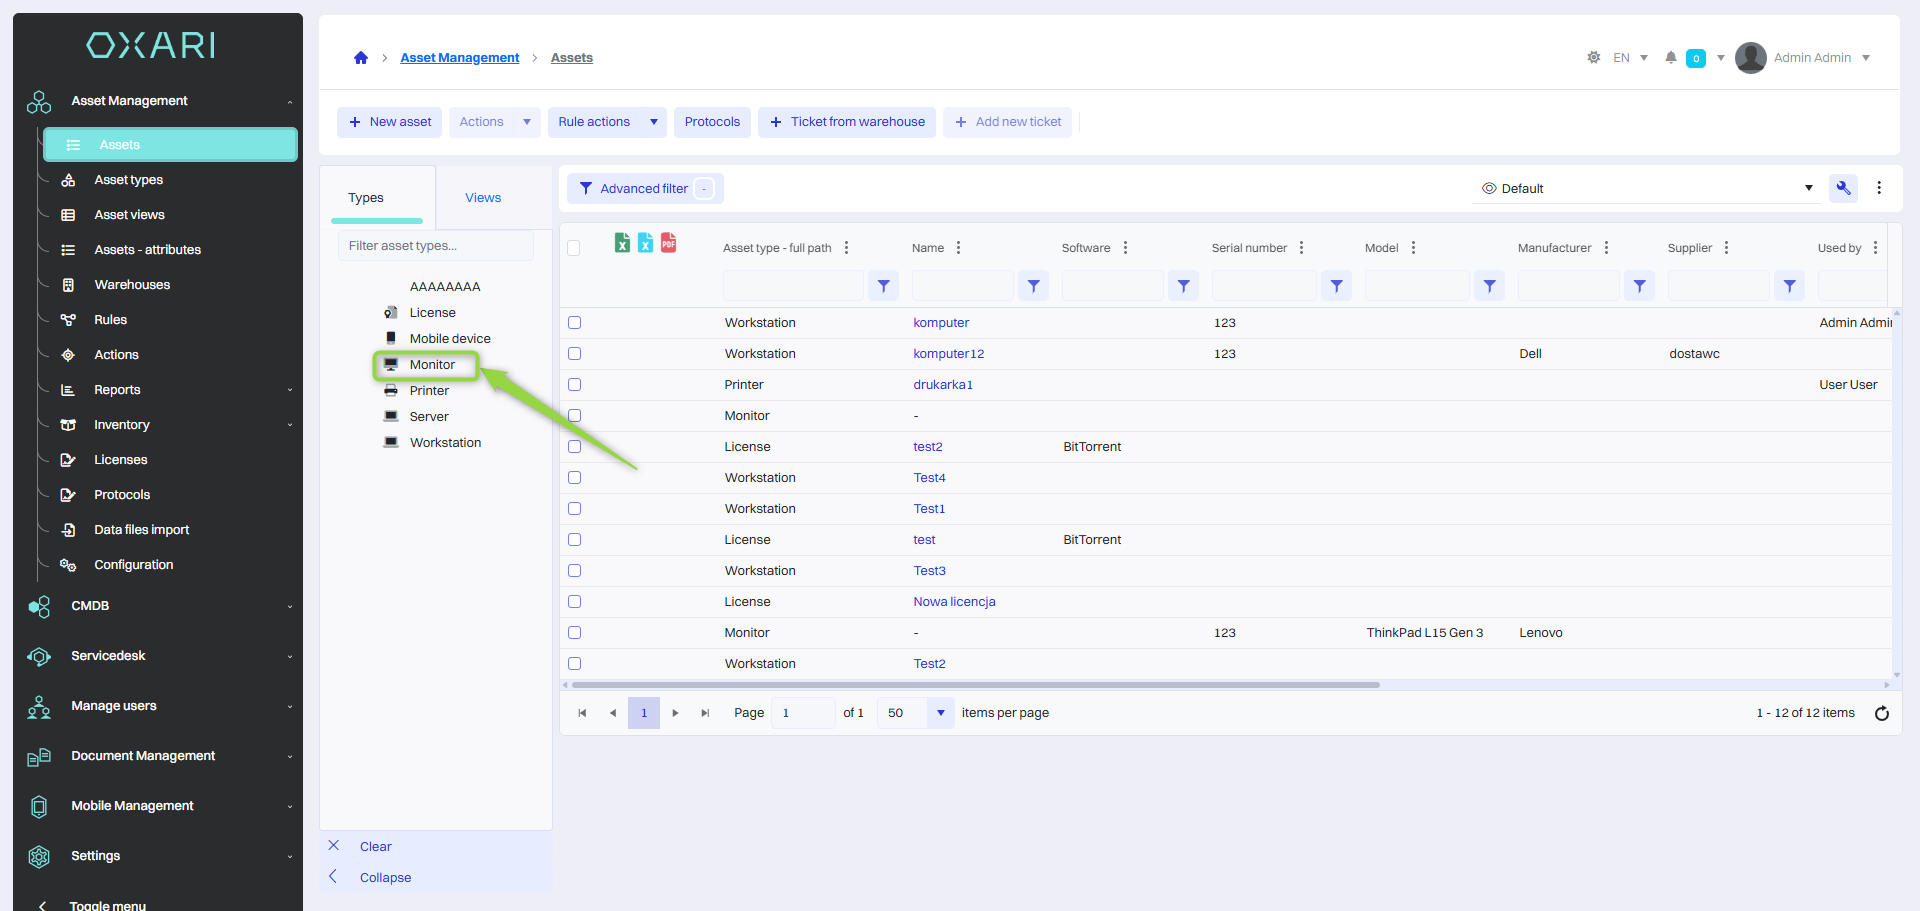Viewport: 1920px width, 911px height.
Task: Open the items per page dropdown
Action: click(940, 713)
